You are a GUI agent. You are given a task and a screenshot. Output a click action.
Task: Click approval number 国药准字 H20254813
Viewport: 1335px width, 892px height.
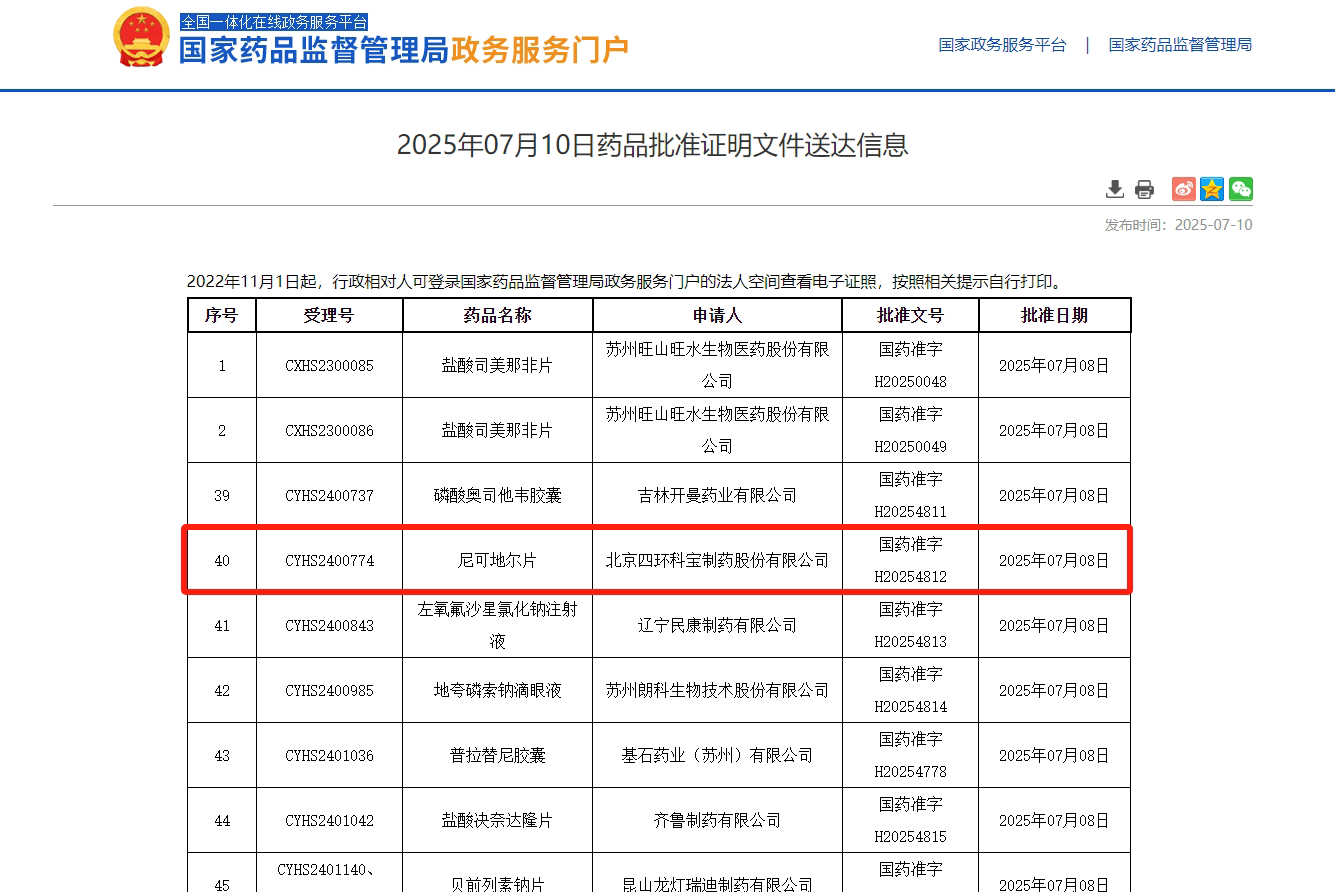pos(910,625)
